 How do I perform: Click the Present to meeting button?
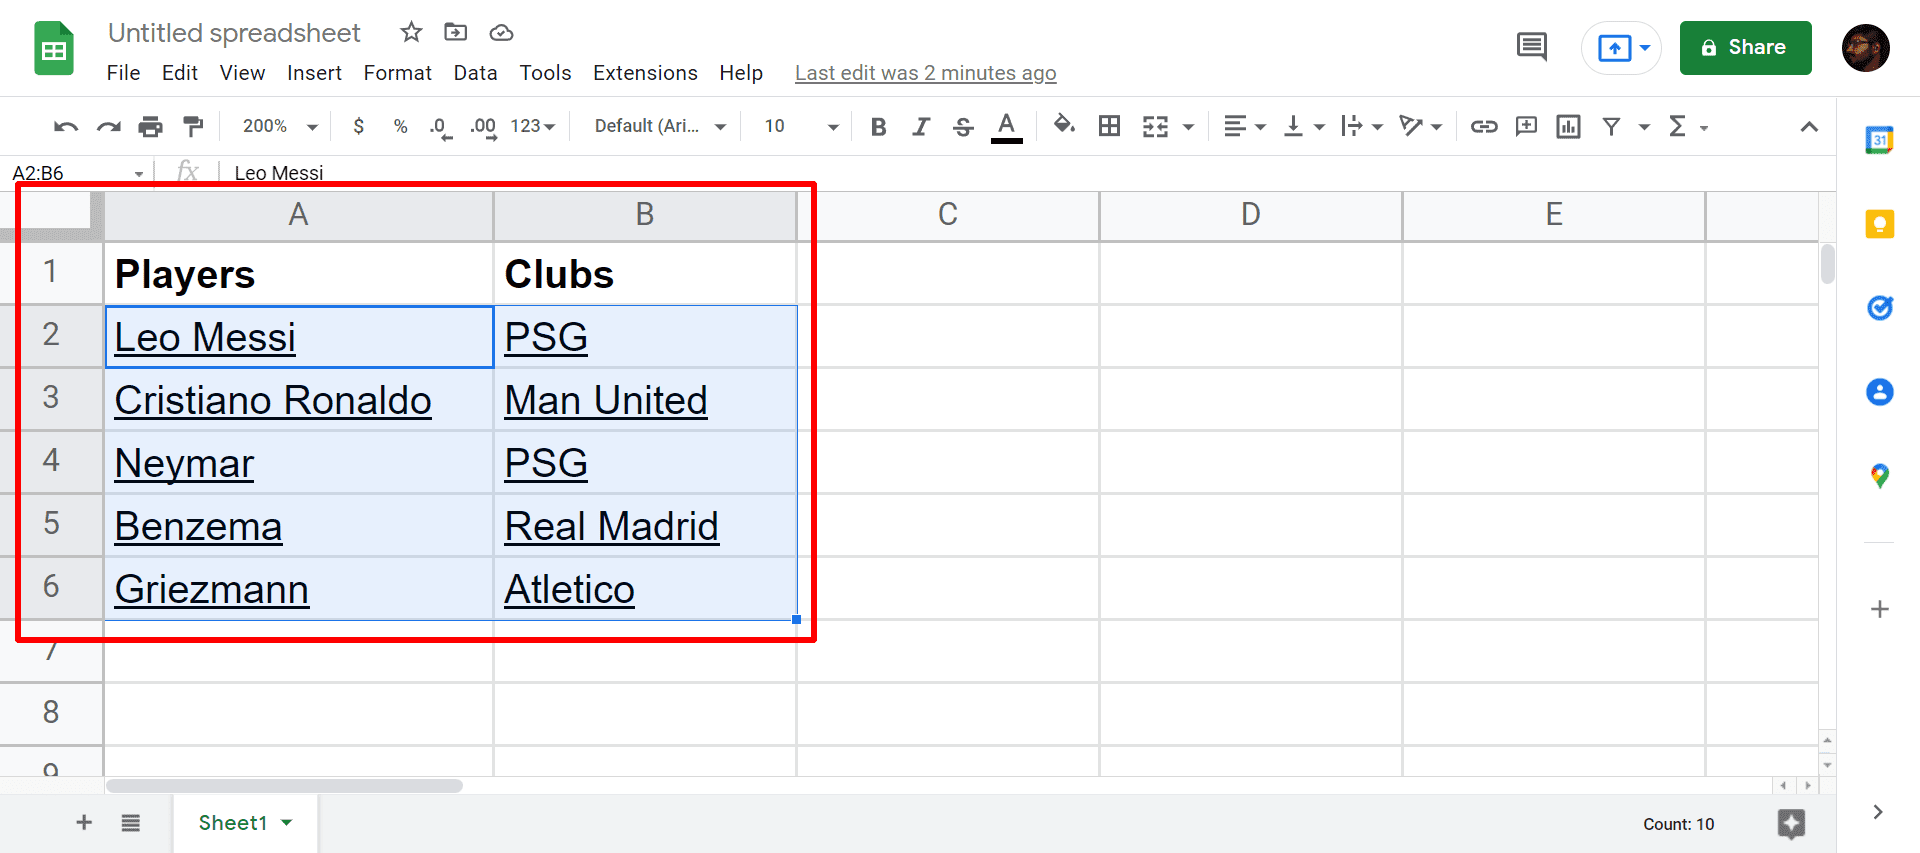(x=1621, y=48)
